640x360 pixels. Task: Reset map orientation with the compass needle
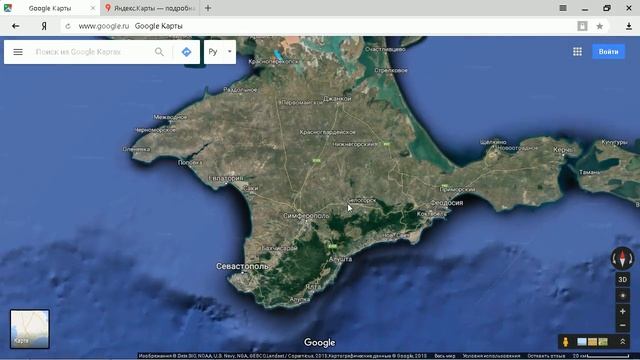[622, 258]
